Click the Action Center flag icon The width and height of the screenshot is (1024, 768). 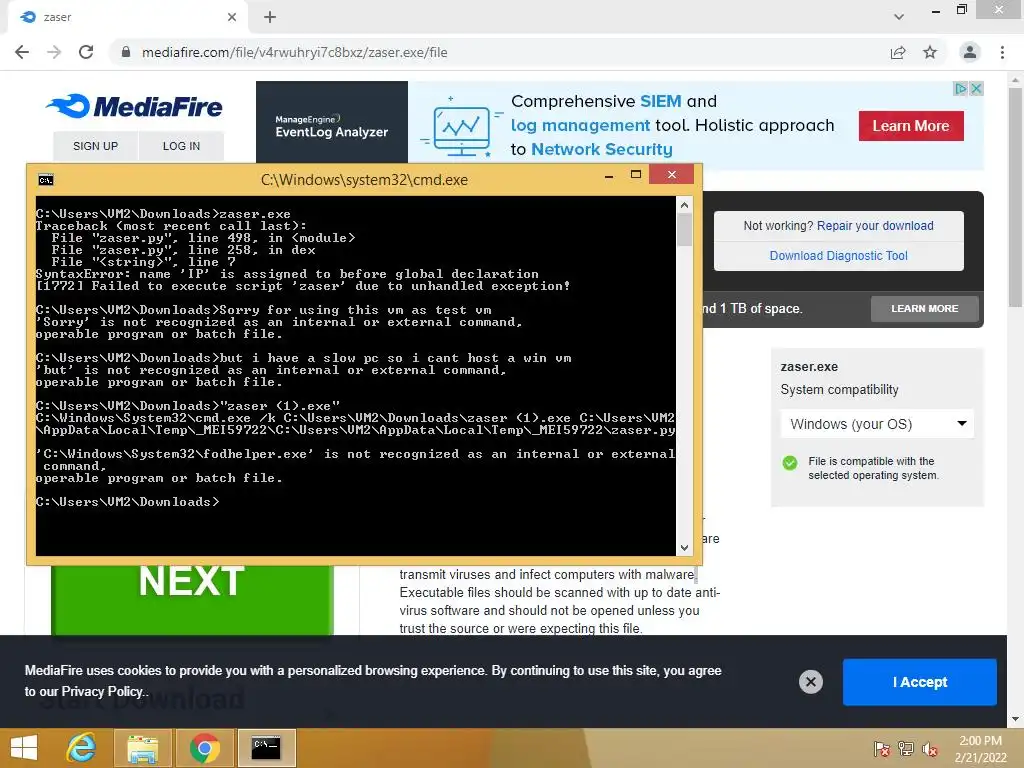tap(882, 748)
